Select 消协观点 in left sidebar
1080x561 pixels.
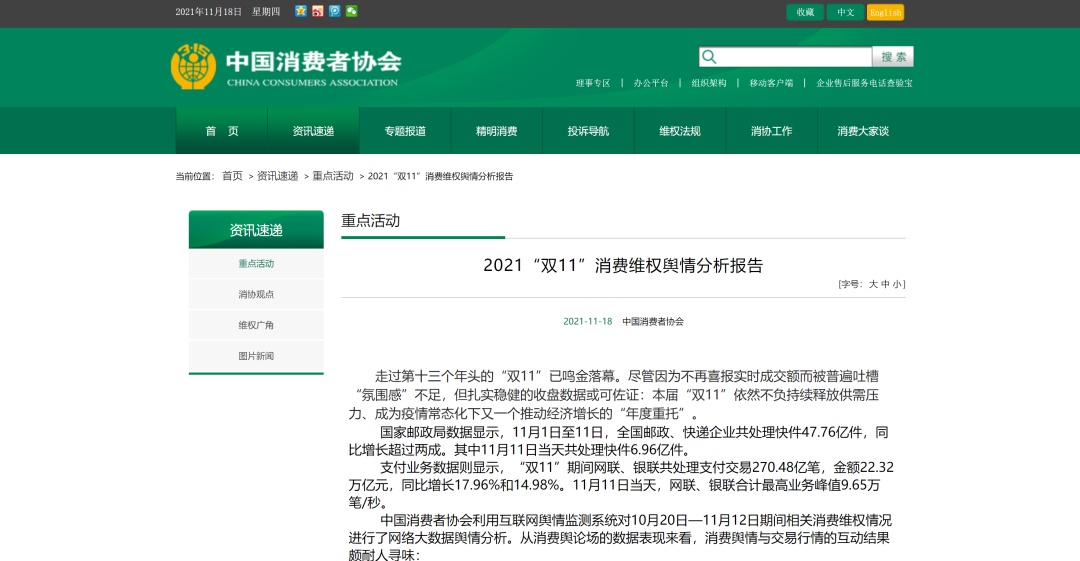pyautogui.click(x=256, y=294)
